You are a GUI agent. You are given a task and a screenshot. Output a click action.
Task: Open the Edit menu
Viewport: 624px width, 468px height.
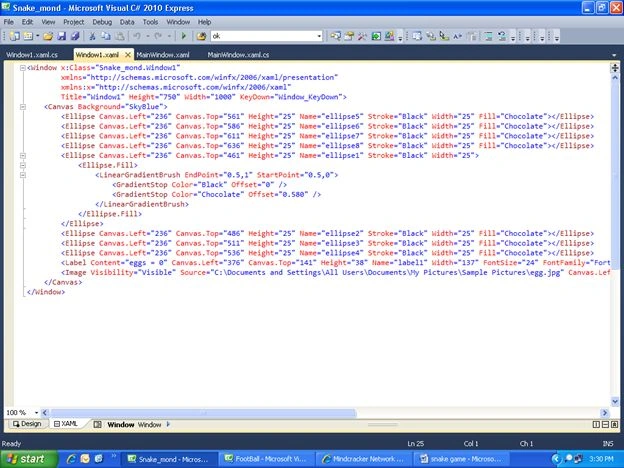[x=27, y=22]
